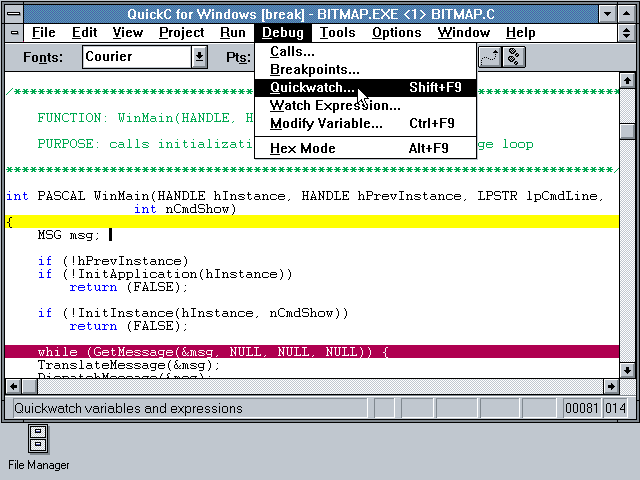
Task: Click the horizontal scrollbar thumb
Action: (x=29, y=386)
